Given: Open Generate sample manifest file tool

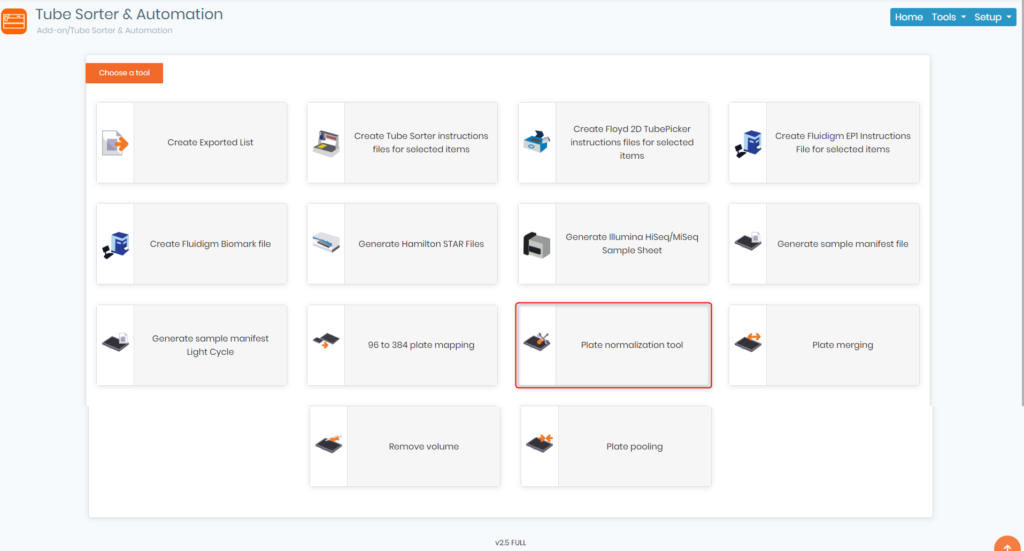Looking at the screenshot, I should (x=824, y=244).
